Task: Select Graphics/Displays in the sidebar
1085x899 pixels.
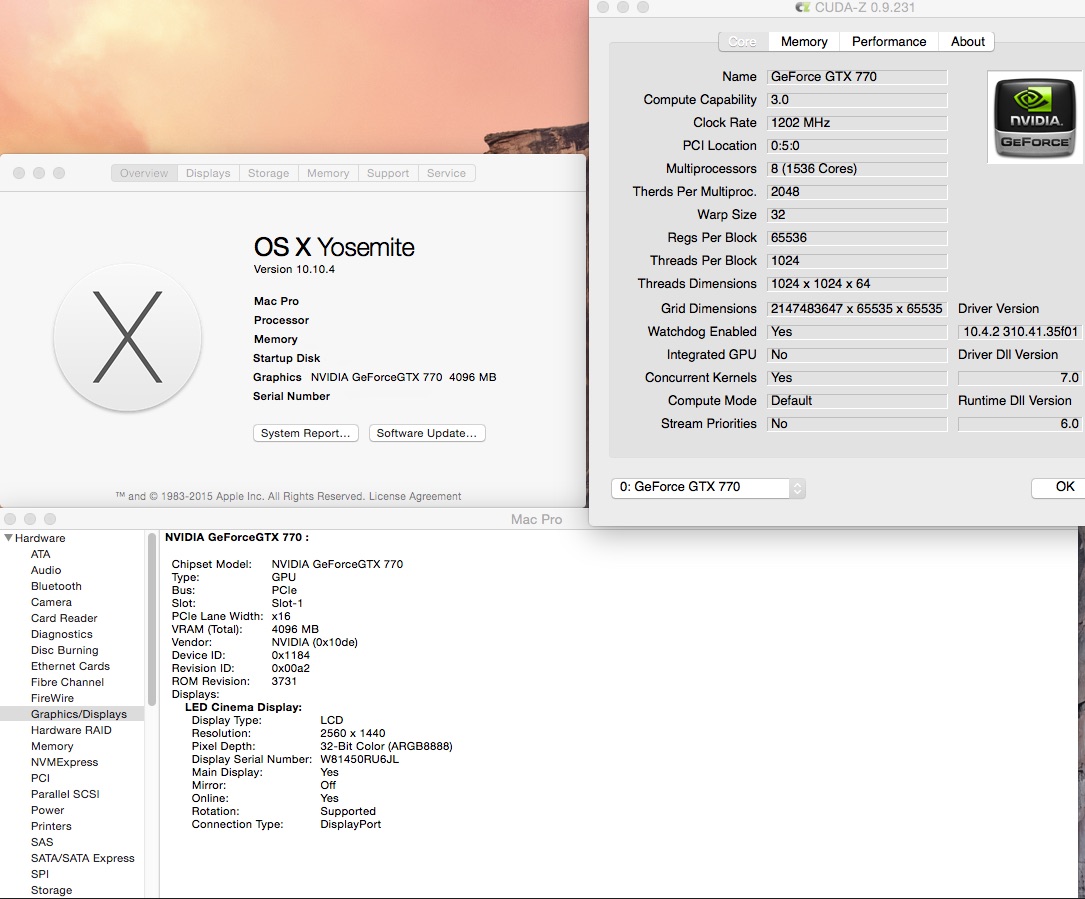Action: 72,714
